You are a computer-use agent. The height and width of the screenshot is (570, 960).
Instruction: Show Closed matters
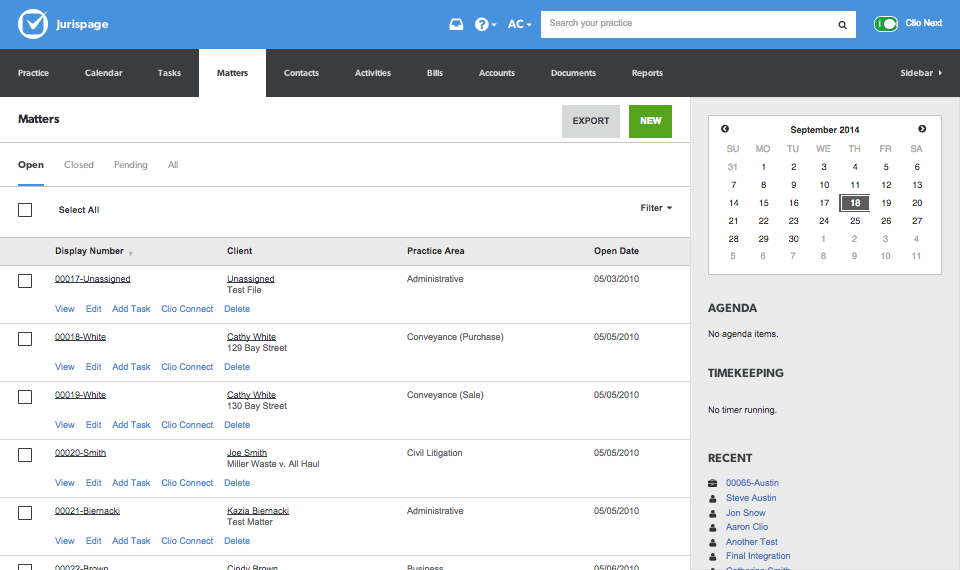click(x=79, y=165)
